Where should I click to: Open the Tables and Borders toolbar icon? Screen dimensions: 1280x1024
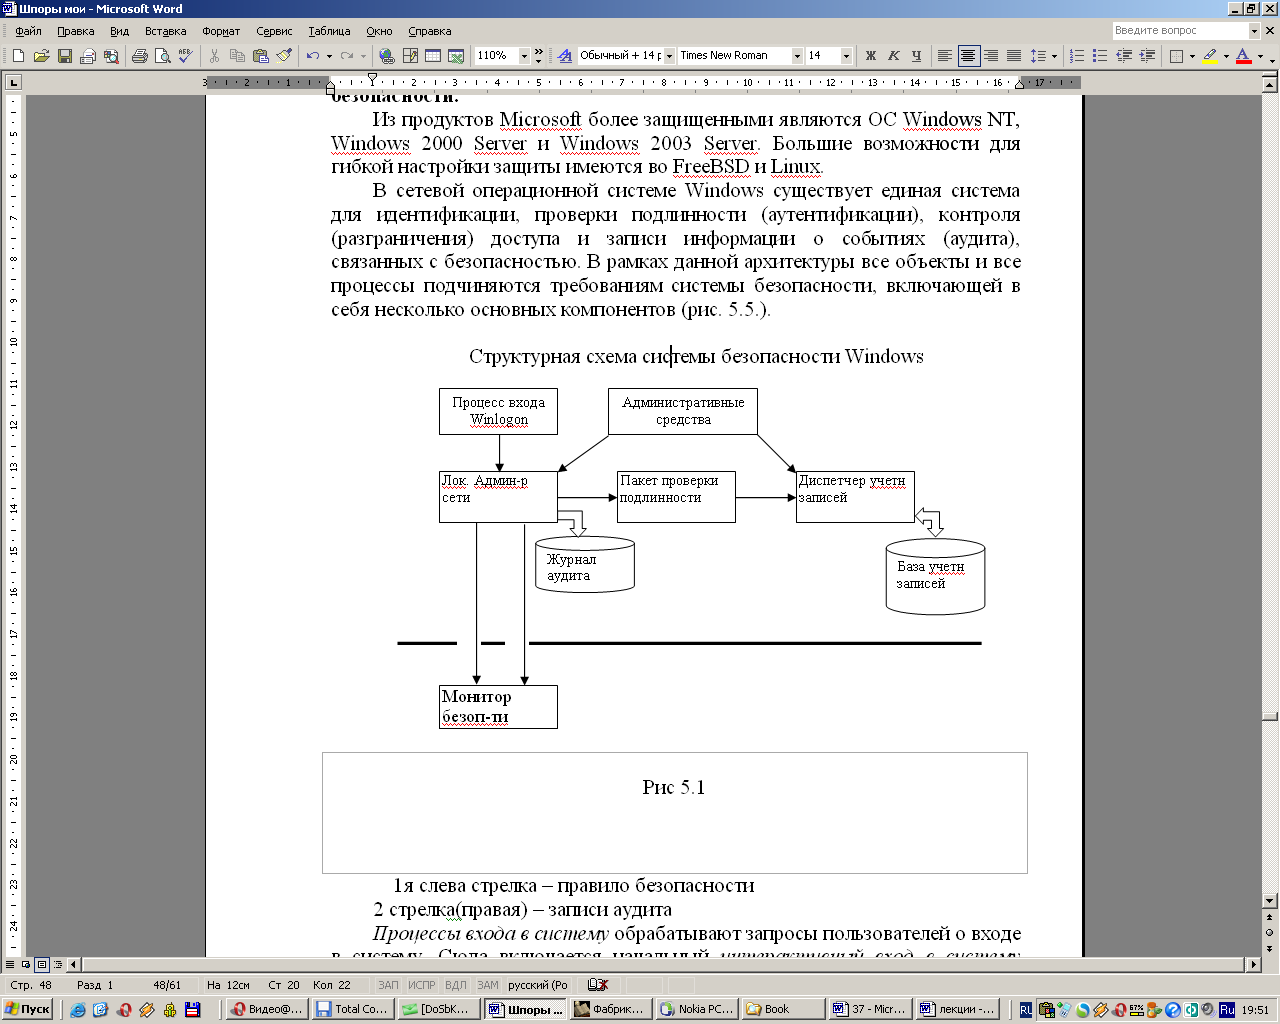[410, 56]
